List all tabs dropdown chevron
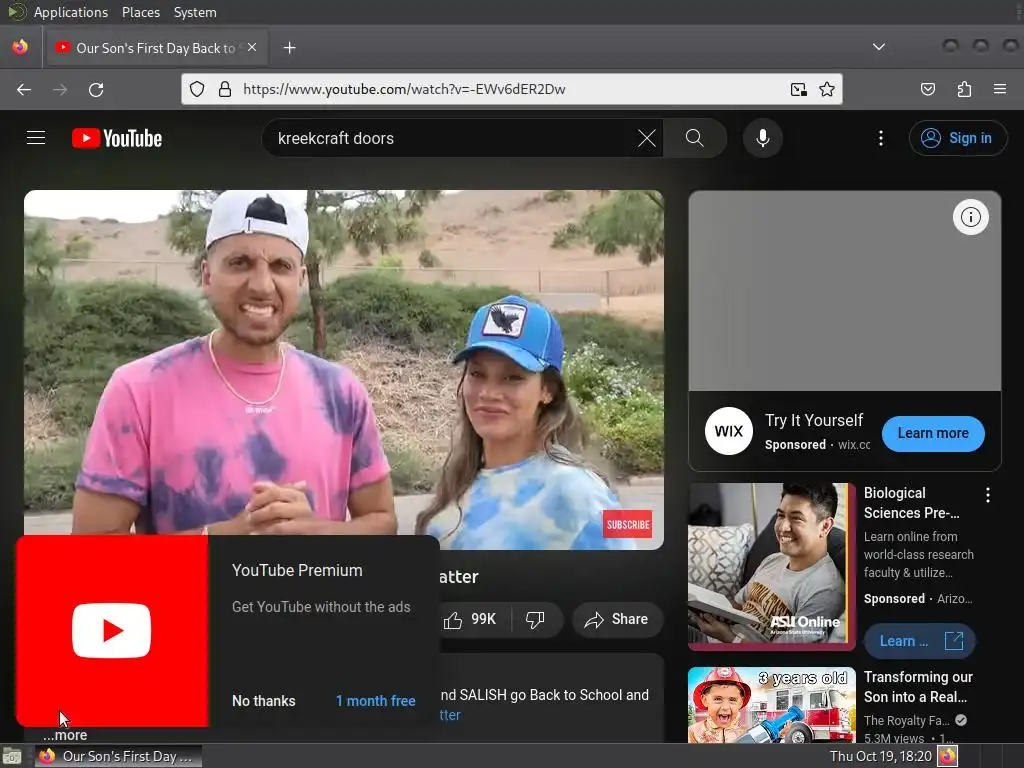 (x=879, y=47)
